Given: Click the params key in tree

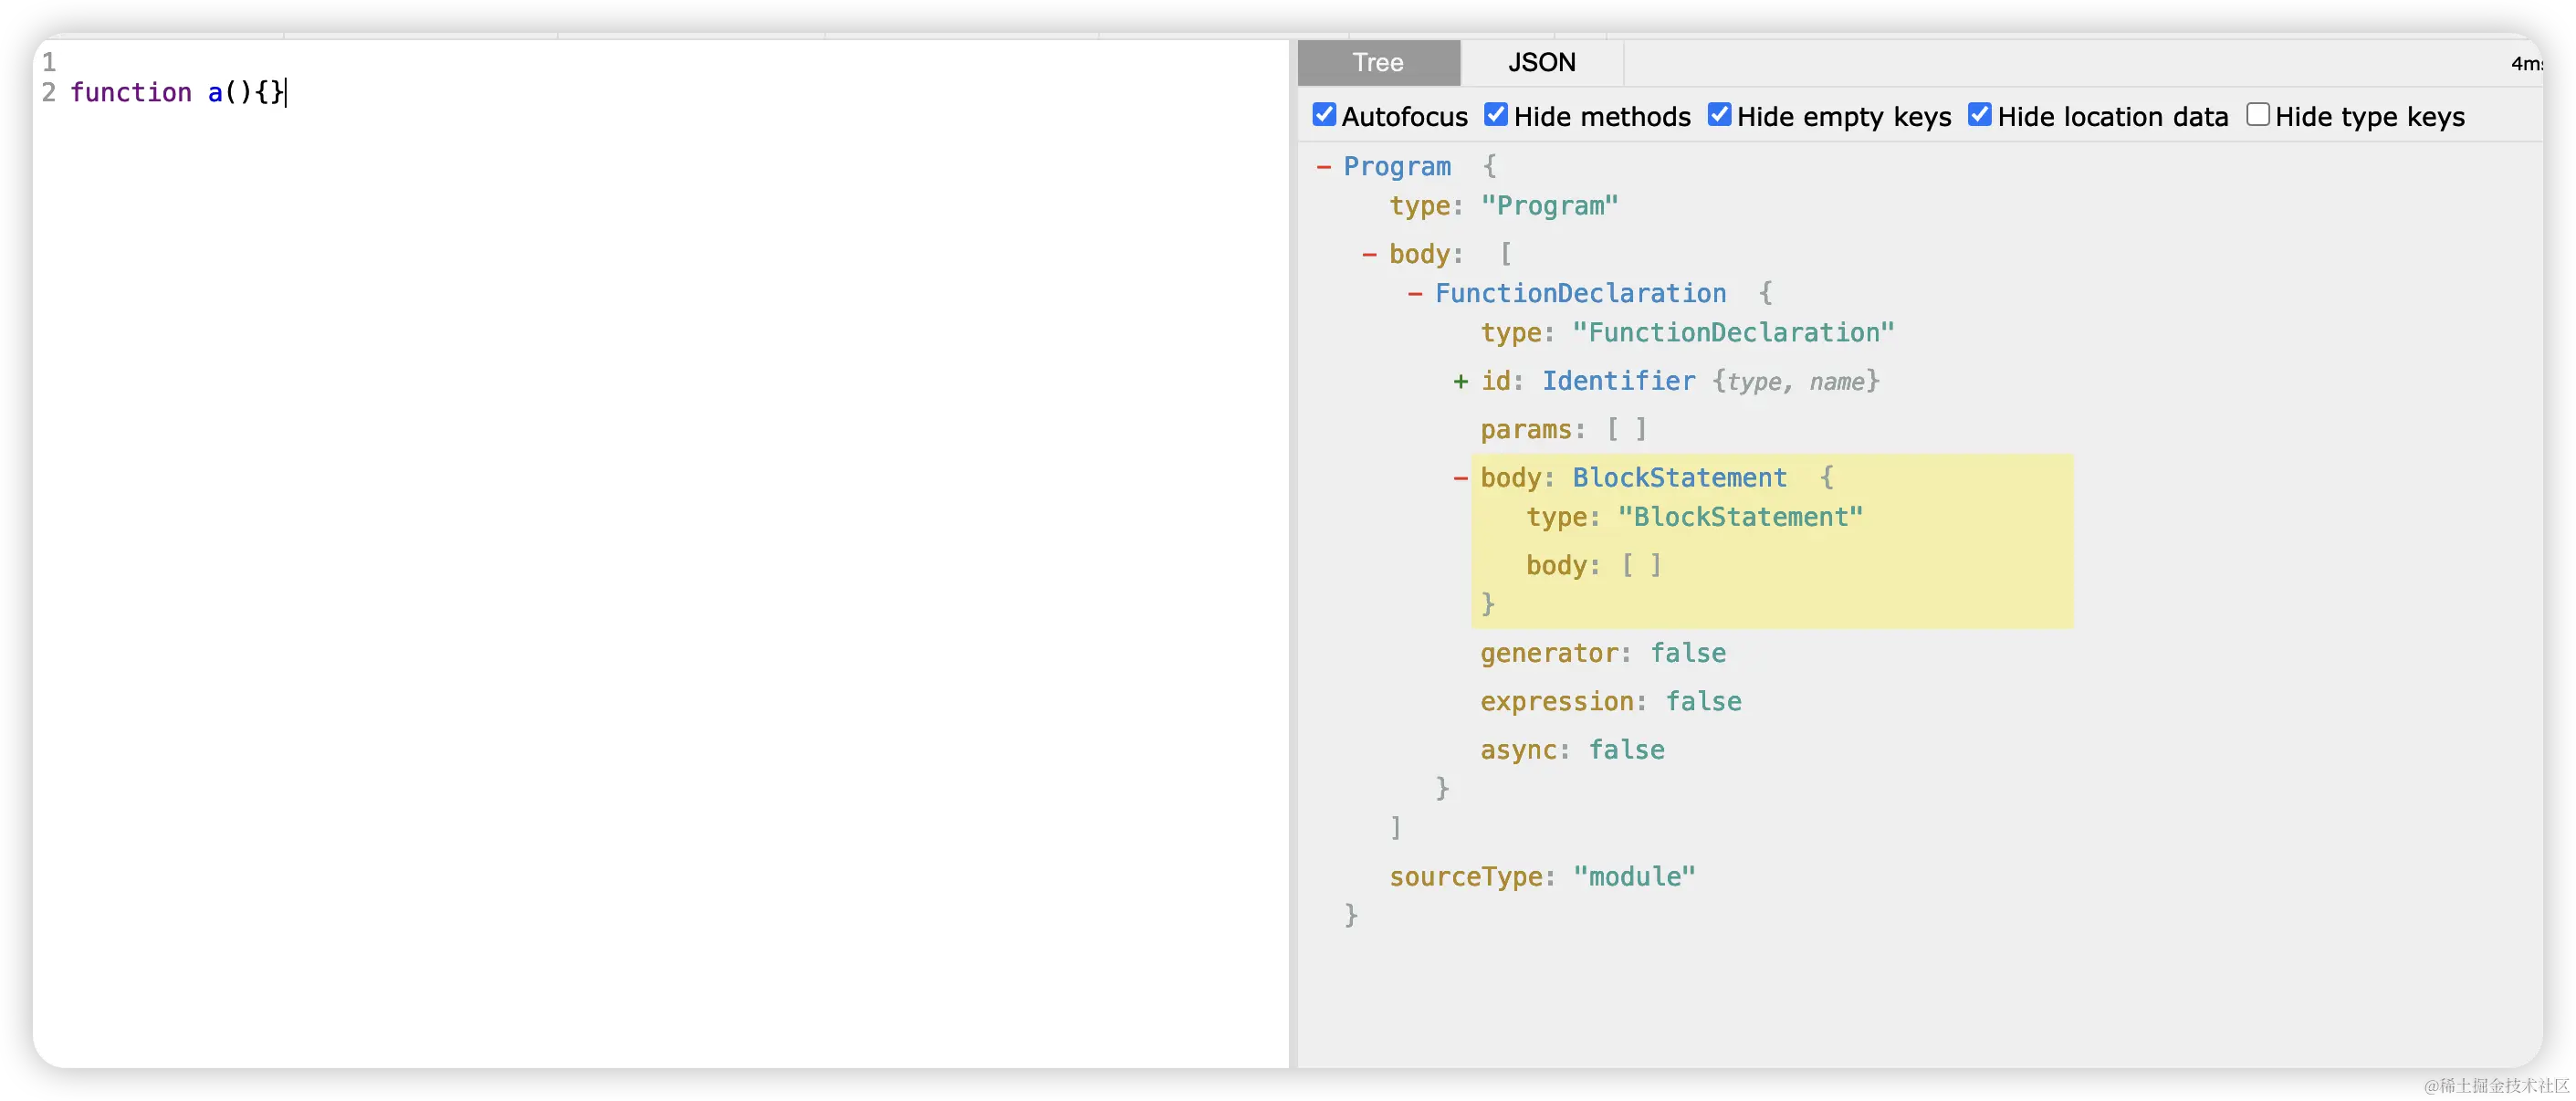Looking at the screenshot, I should point(1527,430).
